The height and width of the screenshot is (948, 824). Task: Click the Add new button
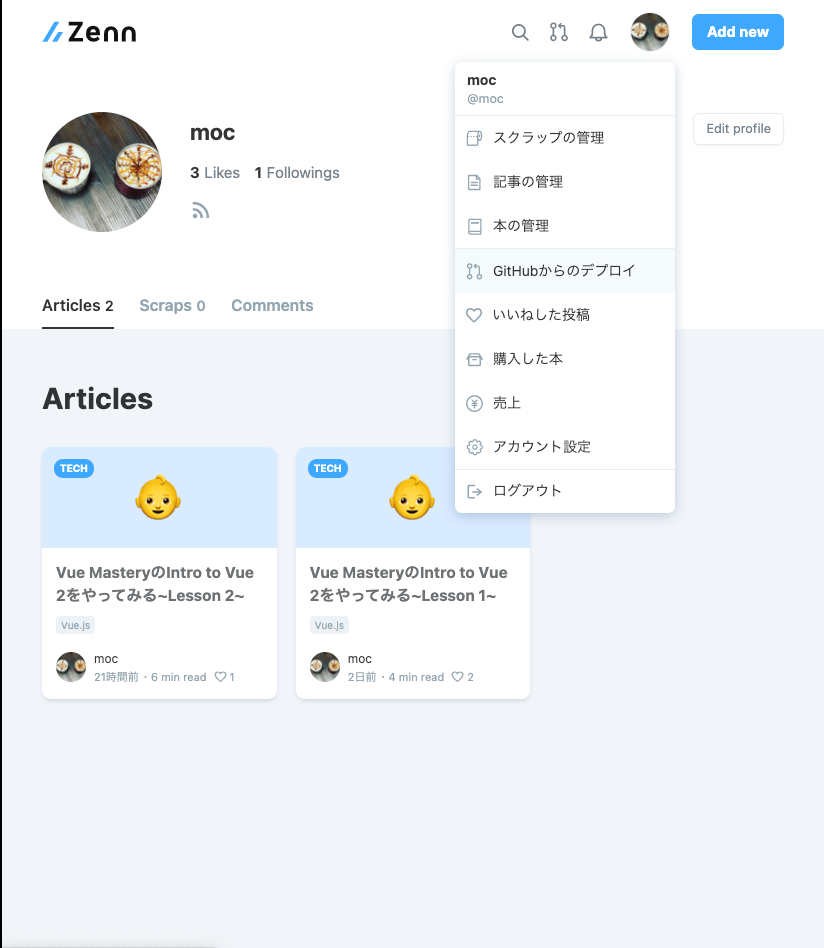point(738,32)
